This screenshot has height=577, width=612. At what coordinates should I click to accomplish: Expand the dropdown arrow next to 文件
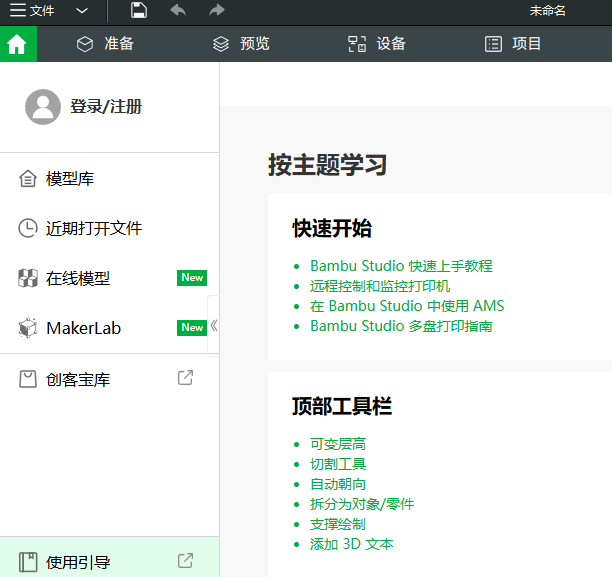[x=82, y=11]
